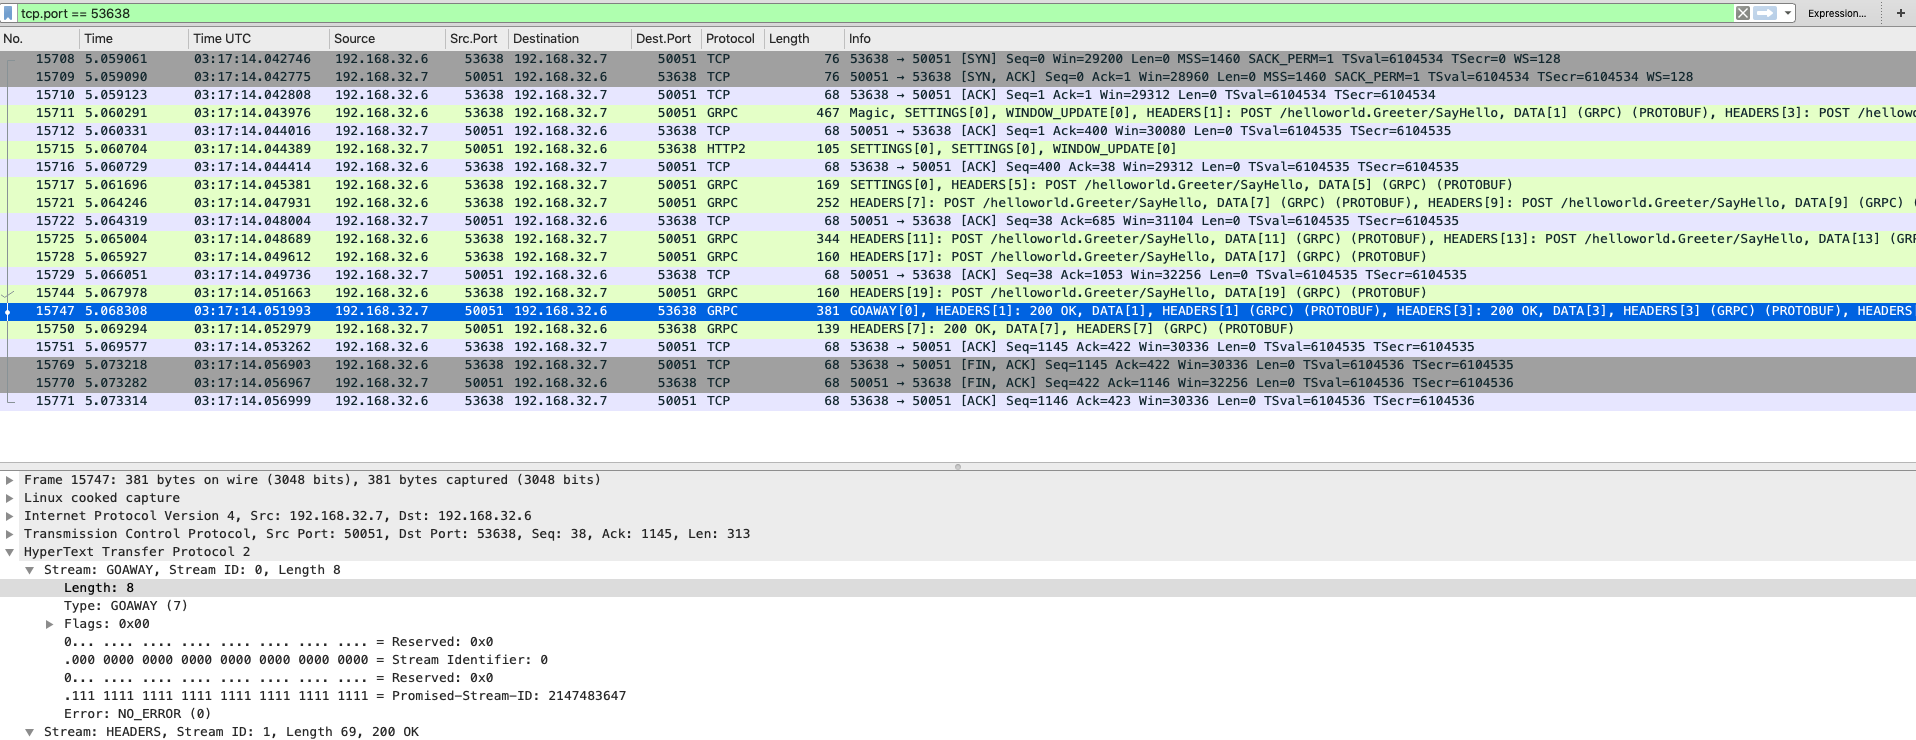The image size is (1916, 740).
Task: Add a filter button with the plus icon
Action: tap(1900, 13)
